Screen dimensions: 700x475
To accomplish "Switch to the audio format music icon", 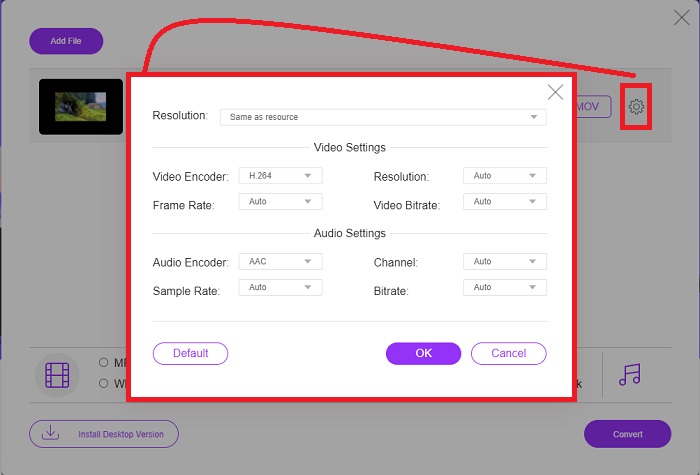I will [629, 374].
